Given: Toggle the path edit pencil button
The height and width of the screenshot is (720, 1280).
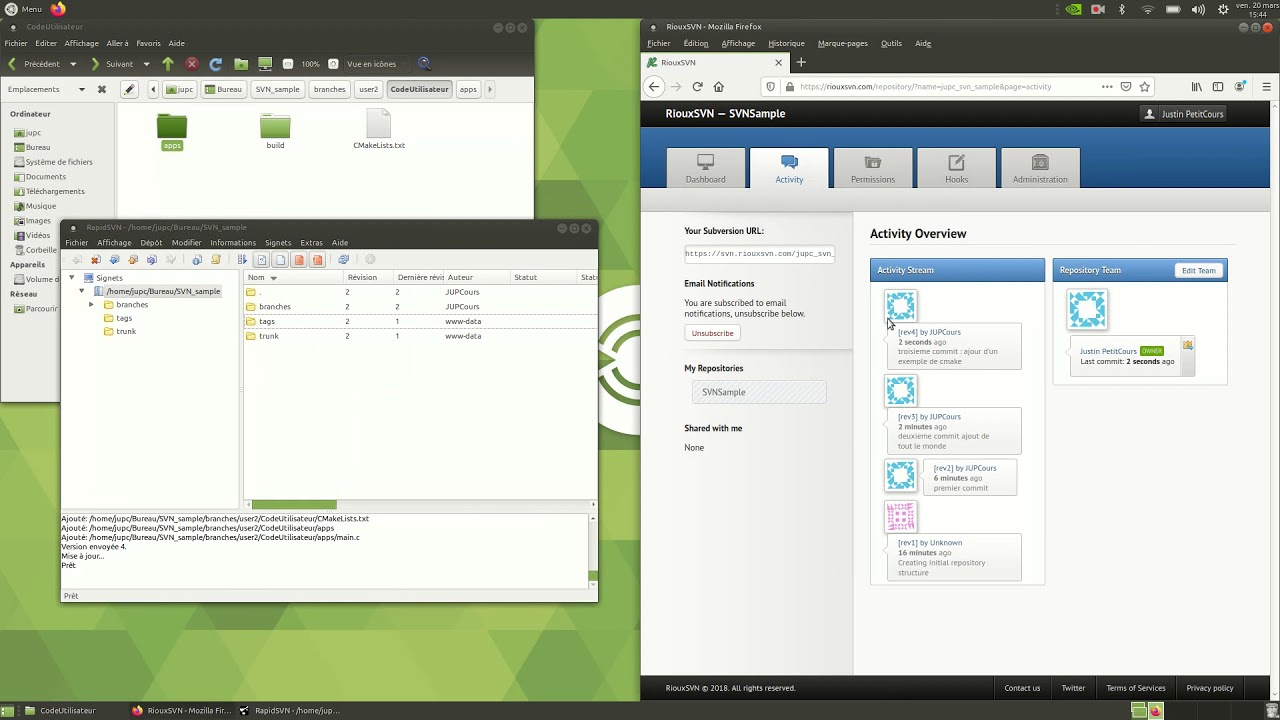Looking at the screenshot, I should click(129, 89).
